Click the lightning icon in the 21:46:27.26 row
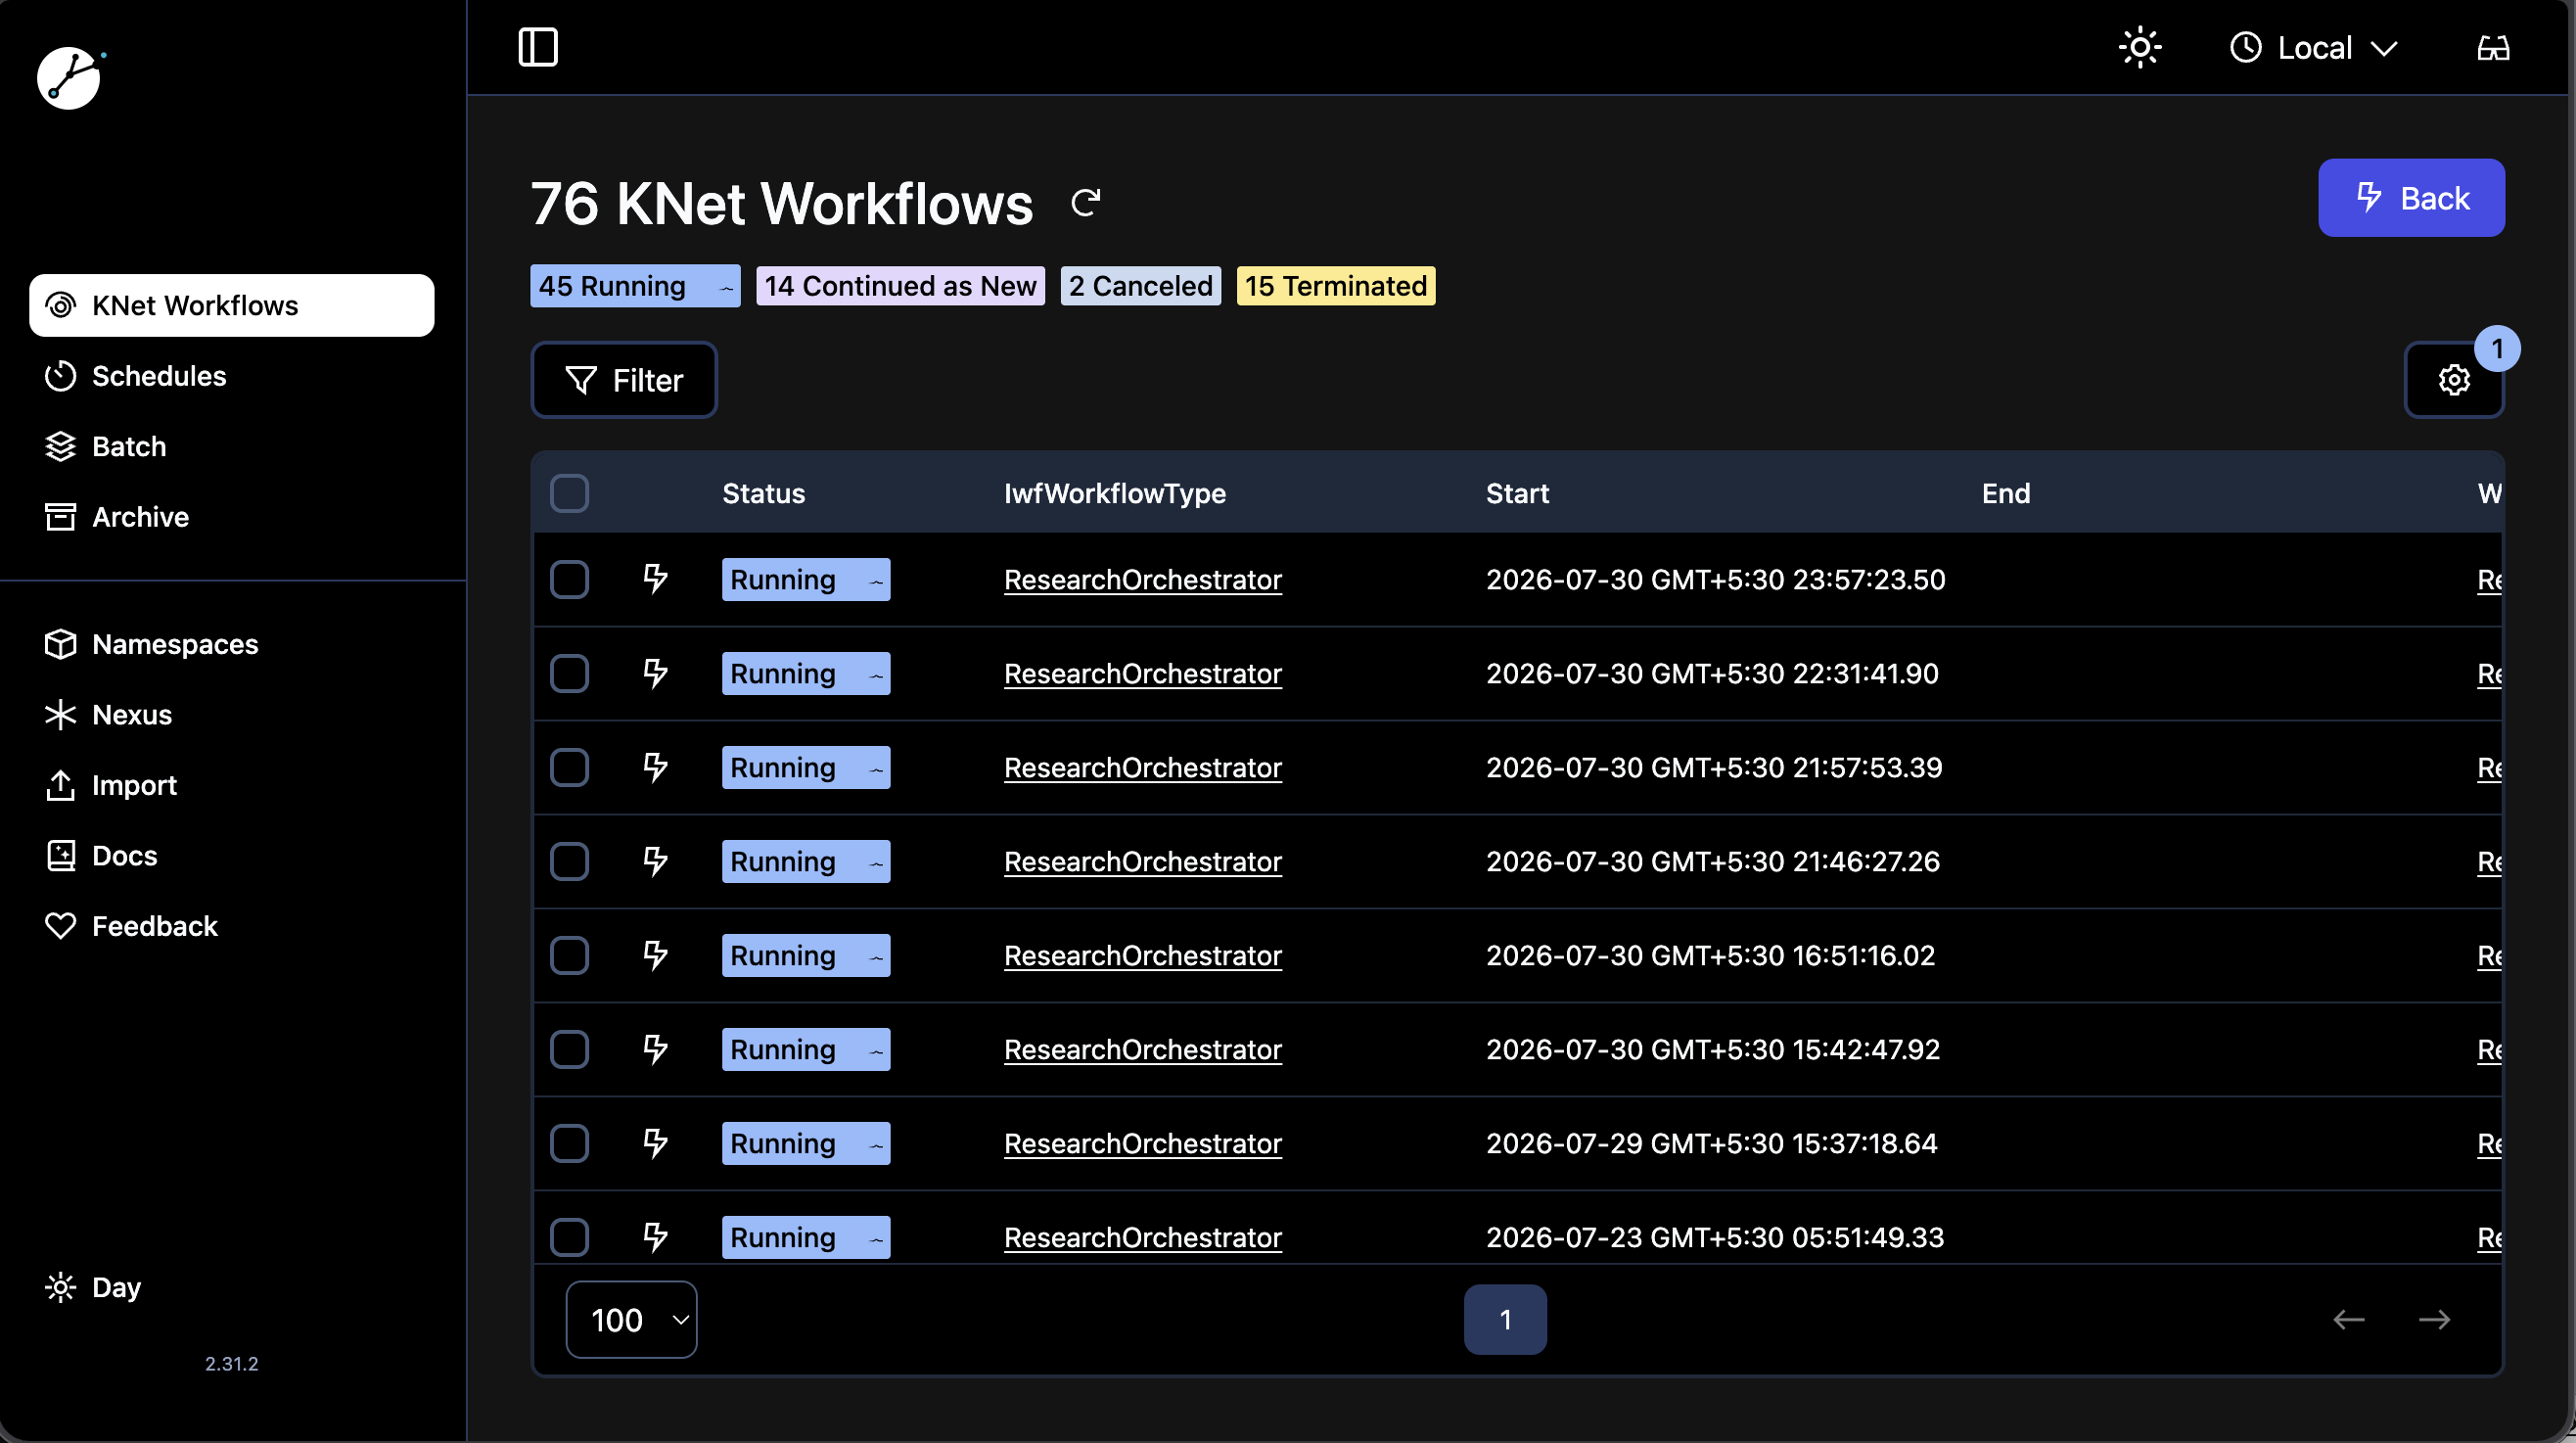2576x1443 pixels. click(x=655, y=861)
